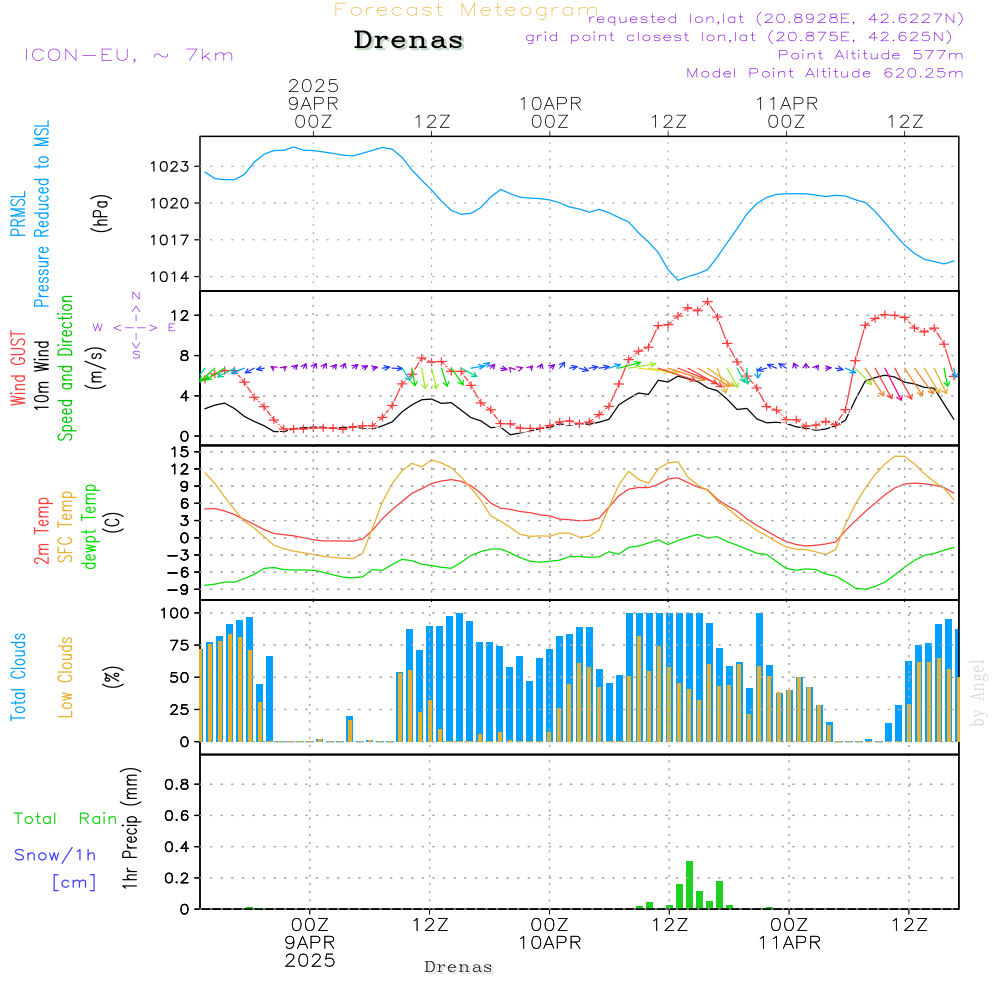
Task: Click the bottom '00Z 9APR 2025' time label
Action: 310,943
